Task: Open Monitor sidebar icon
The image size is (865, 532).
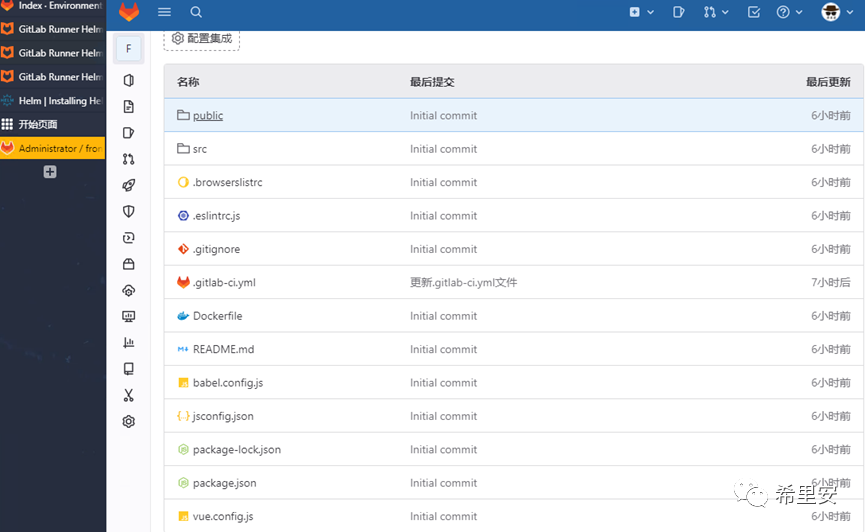Action: (x=129, y=316)
